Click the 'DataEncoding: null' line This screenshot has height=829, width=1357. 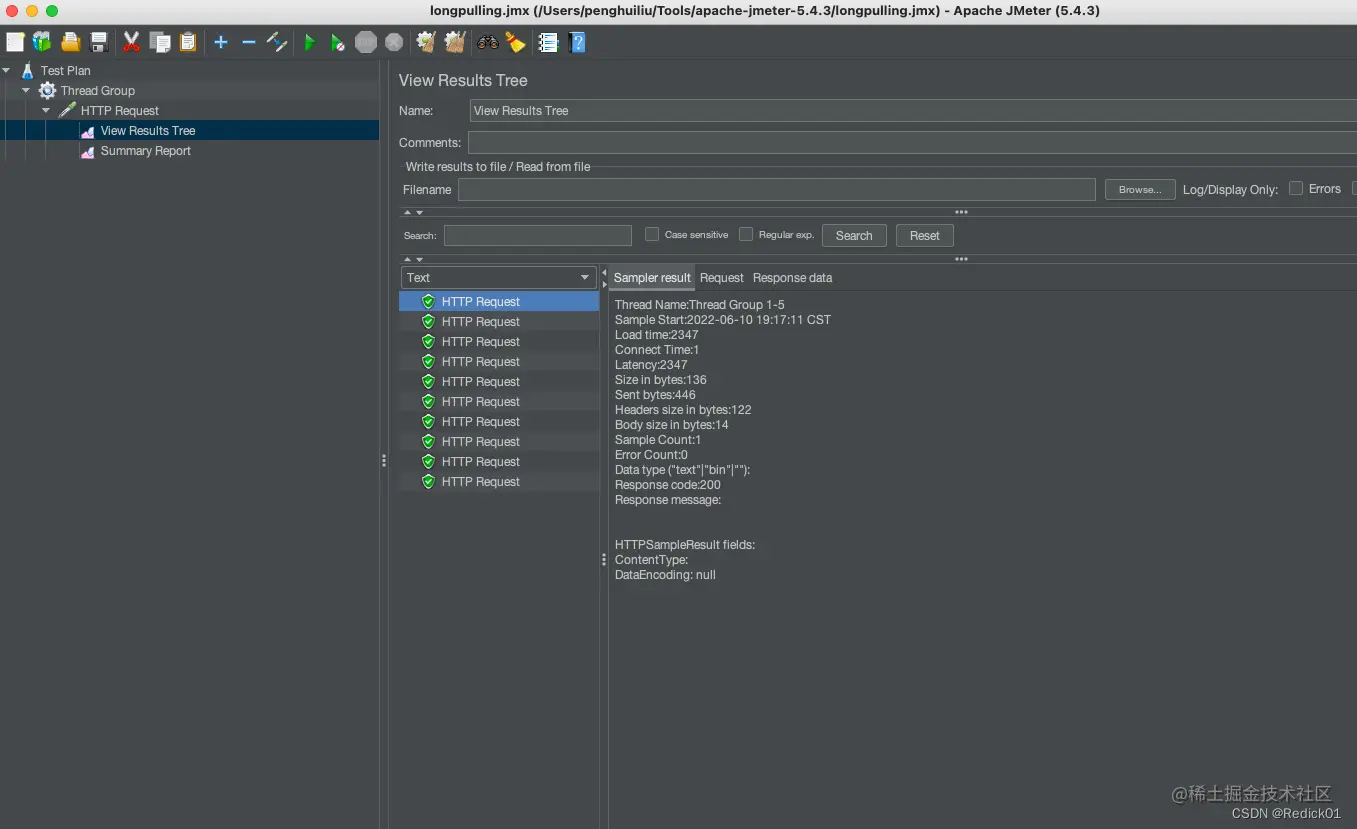tap(665, 575)
